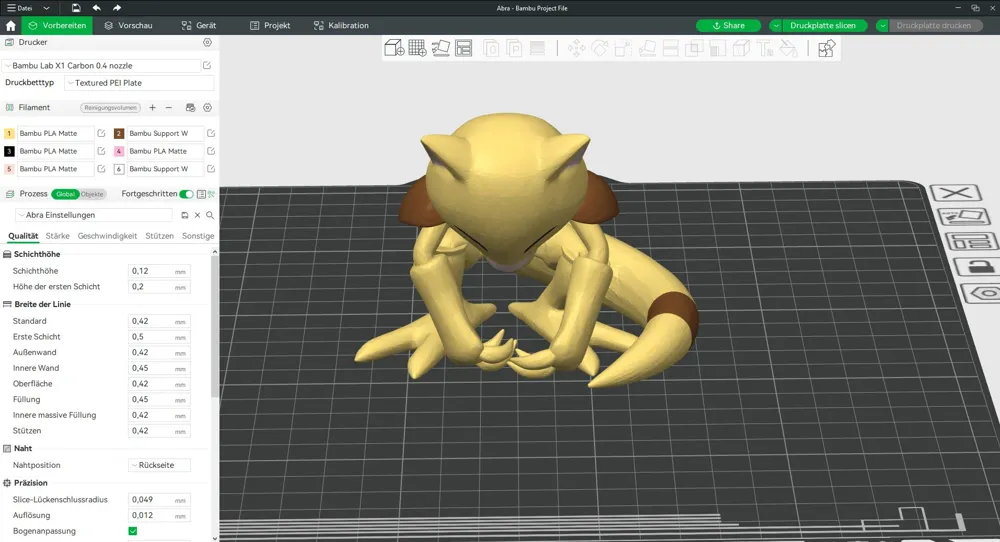Click the home icon
The height and width of the screenshot is (542, 1000).
coord(10,26)
